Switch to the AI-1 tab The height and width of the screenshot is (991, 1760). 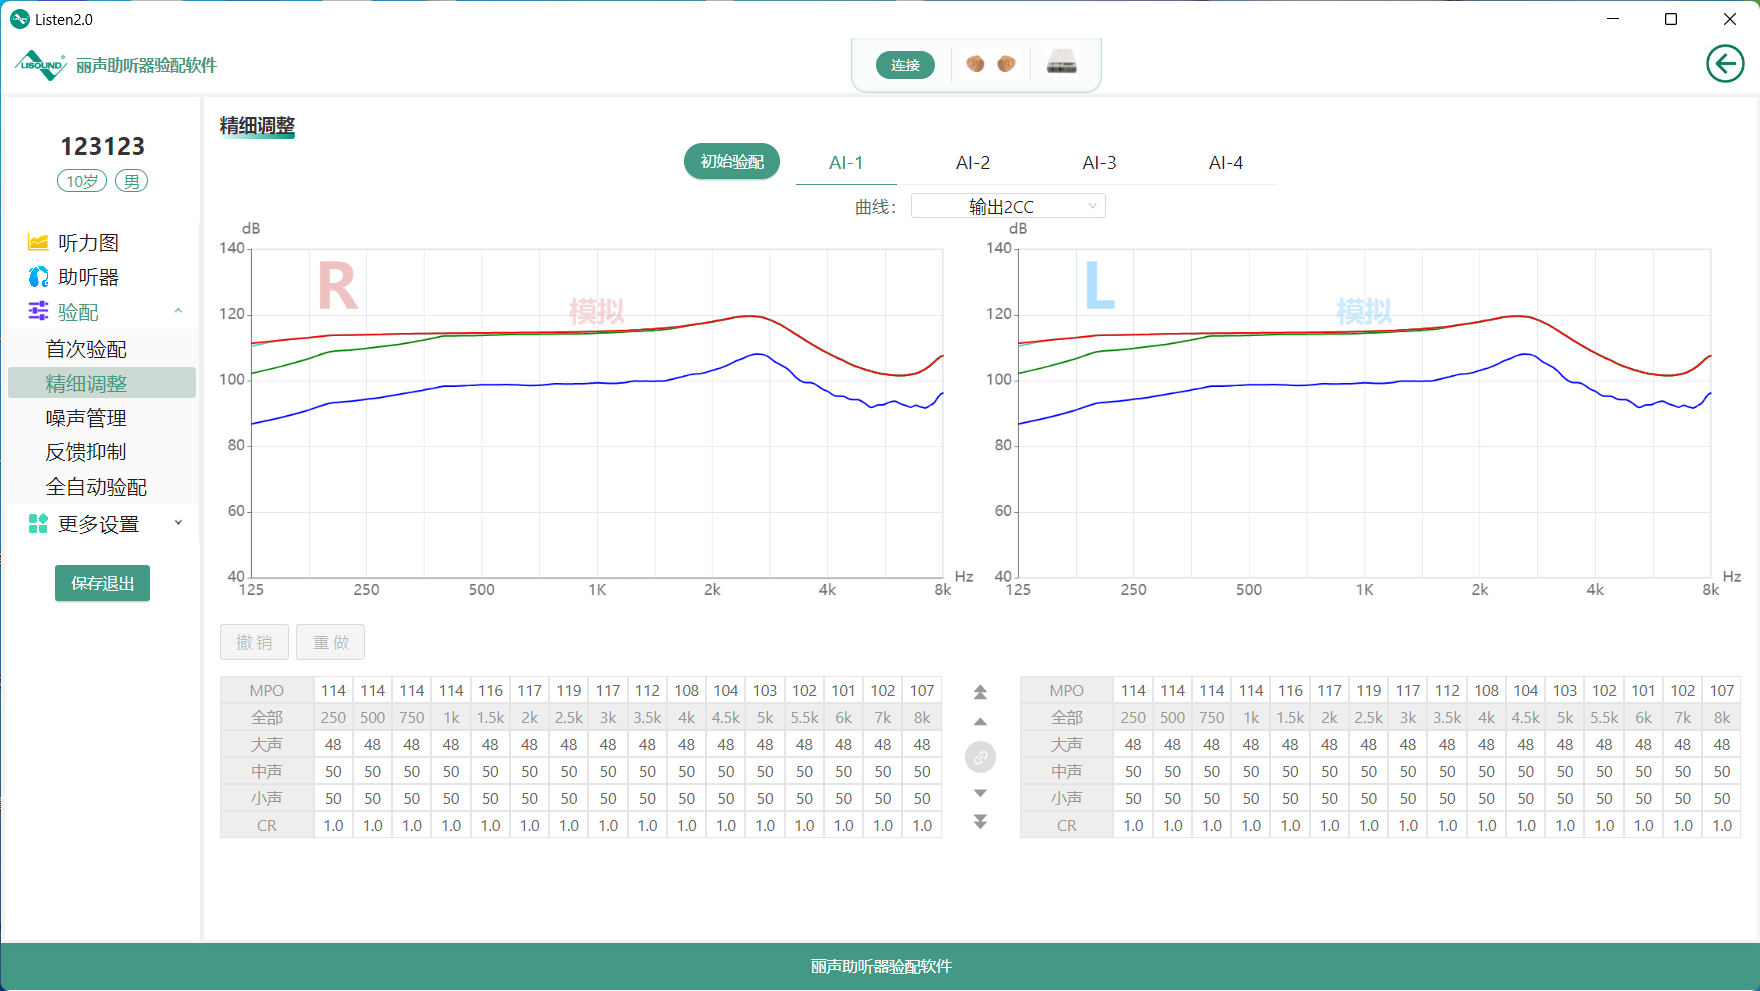point(846,163)
